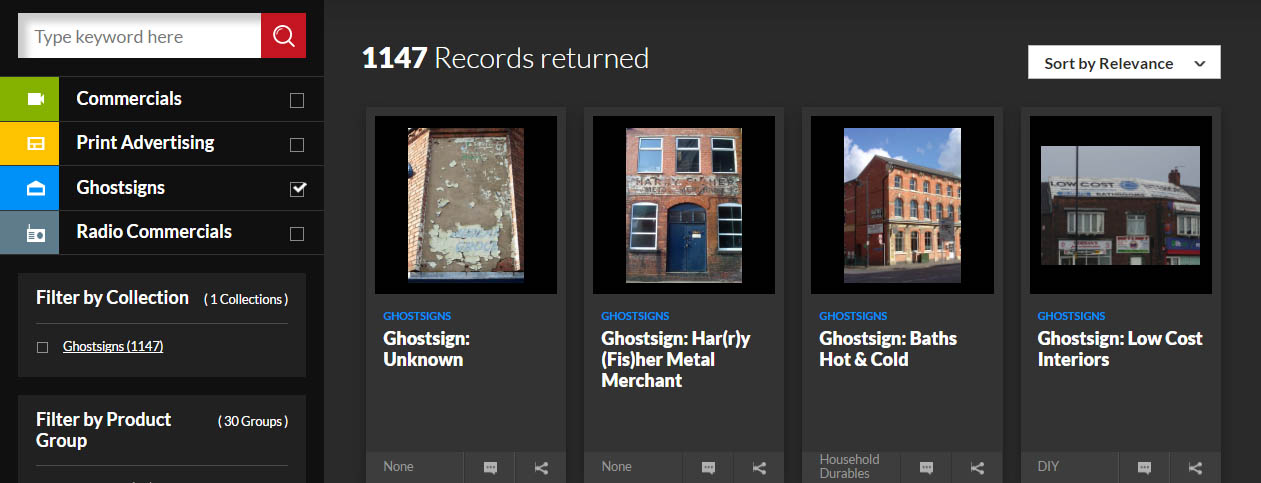Click the Low Cost Interiors thumbnail image
The width and height of the screenshot is (1261, 483).
point(1120,205)
